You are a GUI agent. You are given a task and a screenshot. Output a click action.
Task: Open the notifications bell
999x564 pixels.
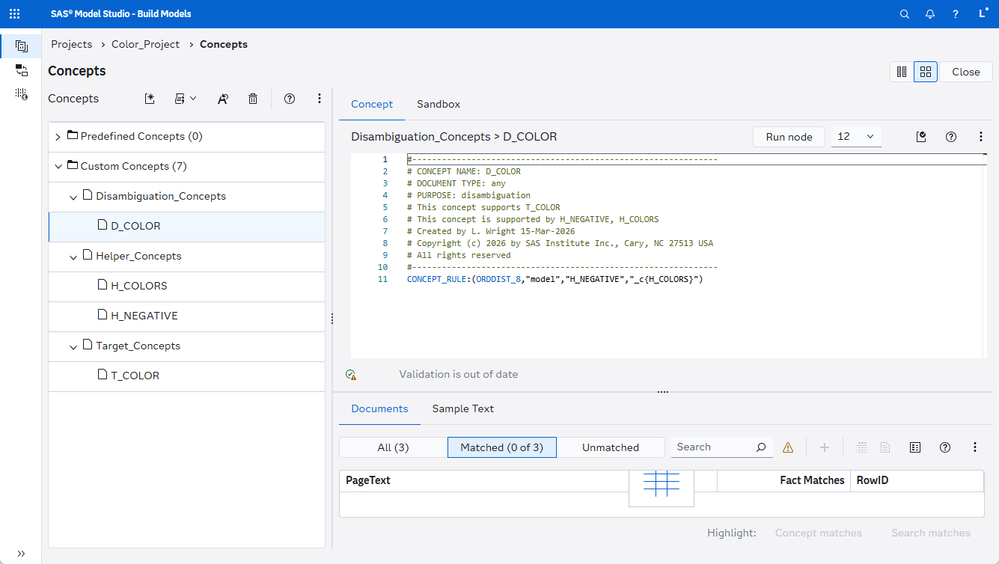point(930,14)
